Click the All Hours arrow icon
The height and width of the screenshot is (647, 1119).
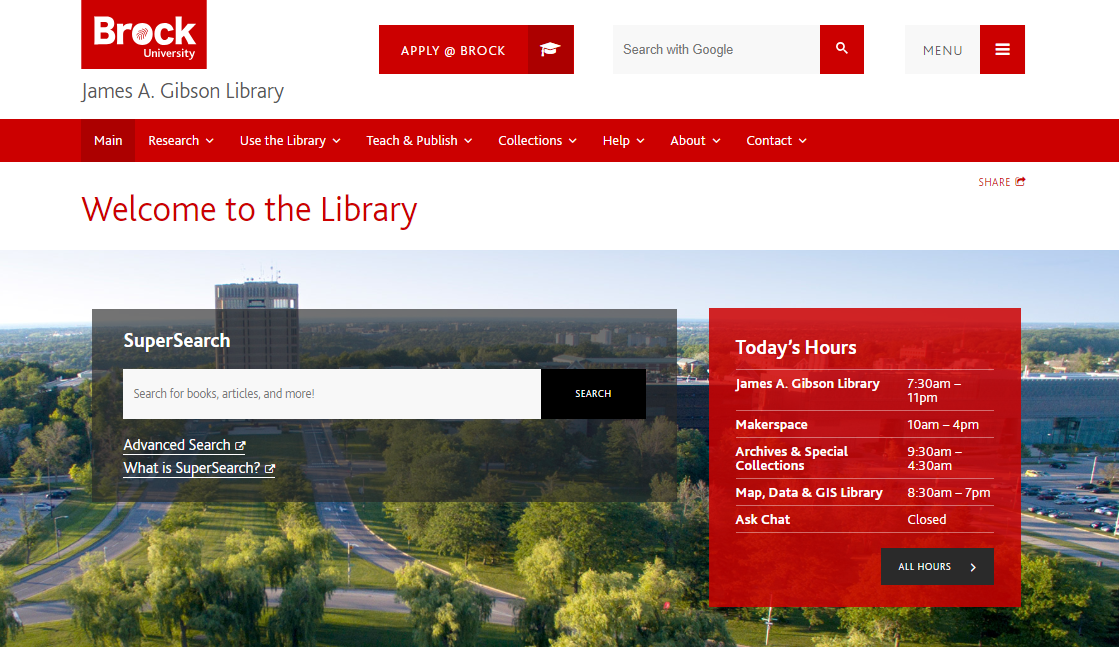(973, 567)
